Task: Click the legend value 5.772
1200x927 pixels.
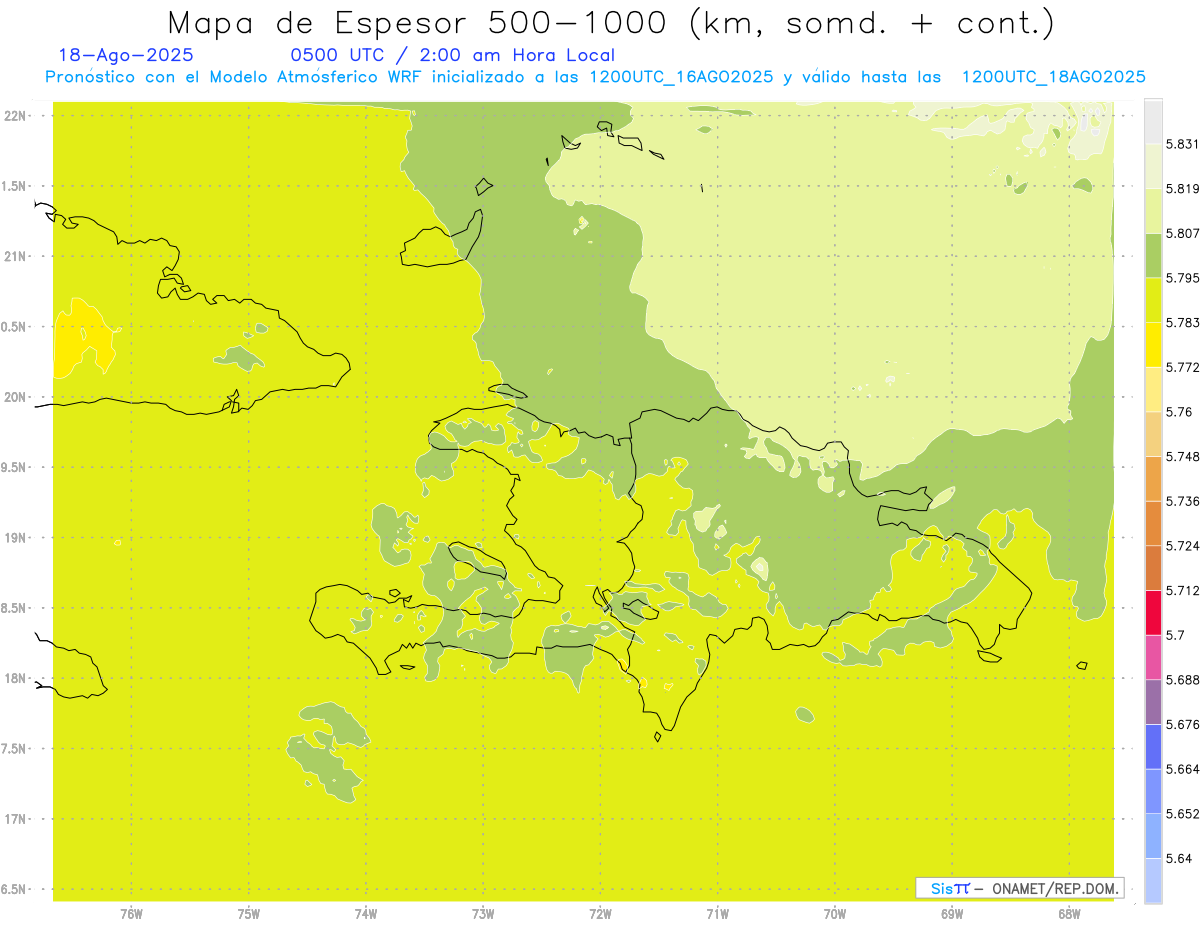Action: [x=1182, y=367]
